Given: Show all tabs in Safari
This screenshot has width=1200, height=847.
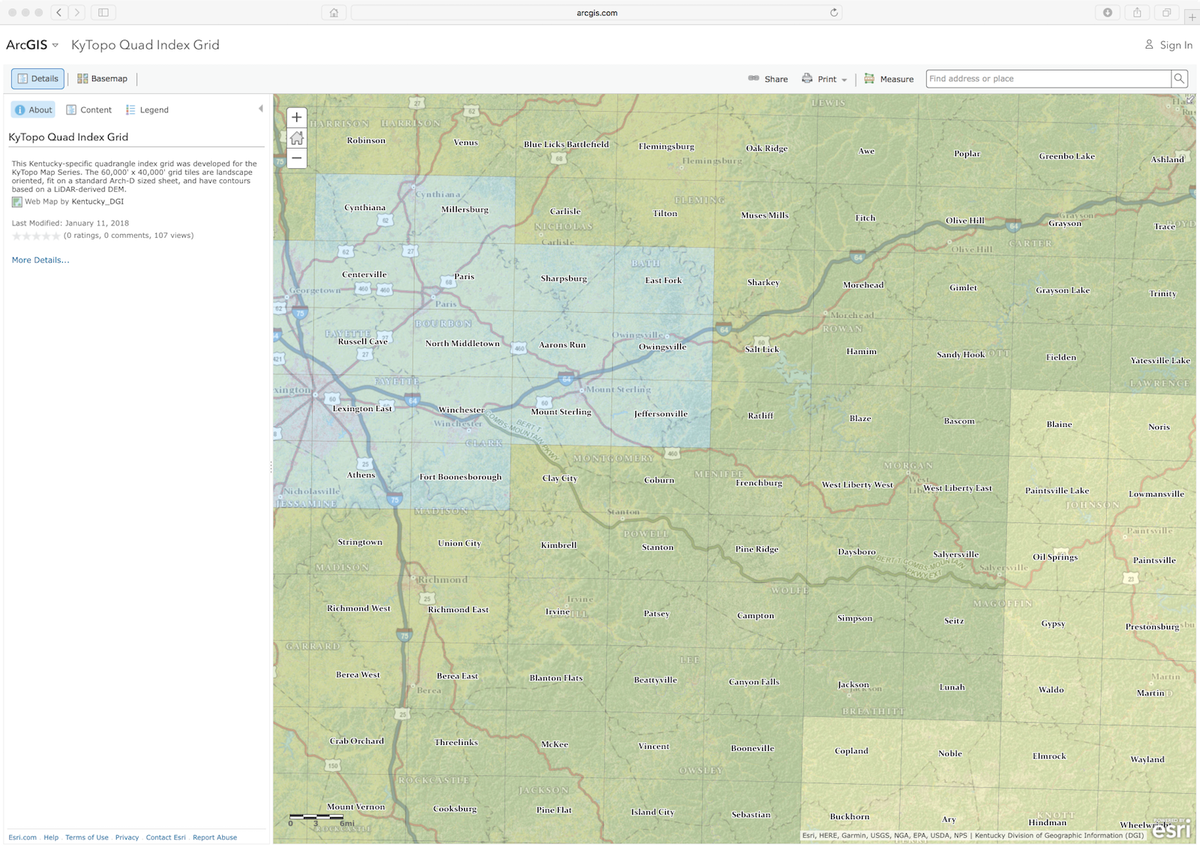Looking at the screenshot, I should (x=1166, y=12).
